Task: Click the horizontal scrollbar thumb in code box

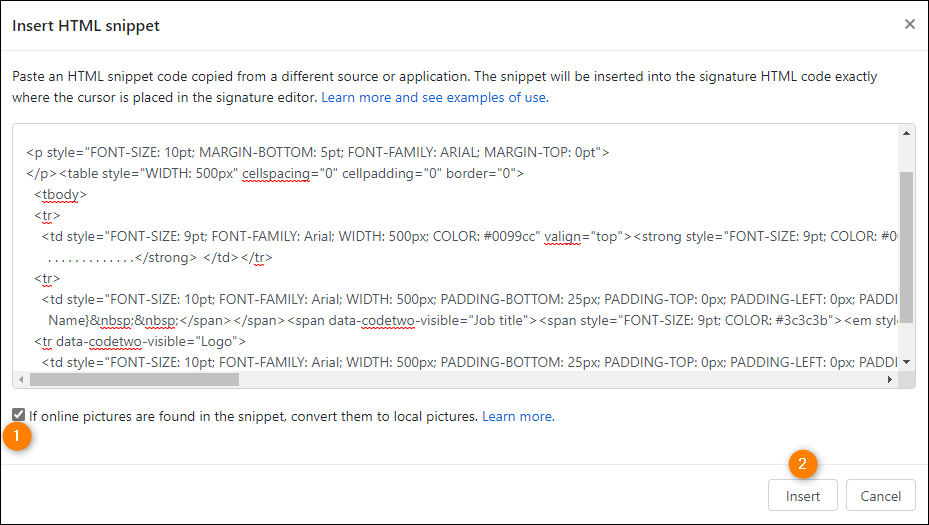Action: (134, 379)
